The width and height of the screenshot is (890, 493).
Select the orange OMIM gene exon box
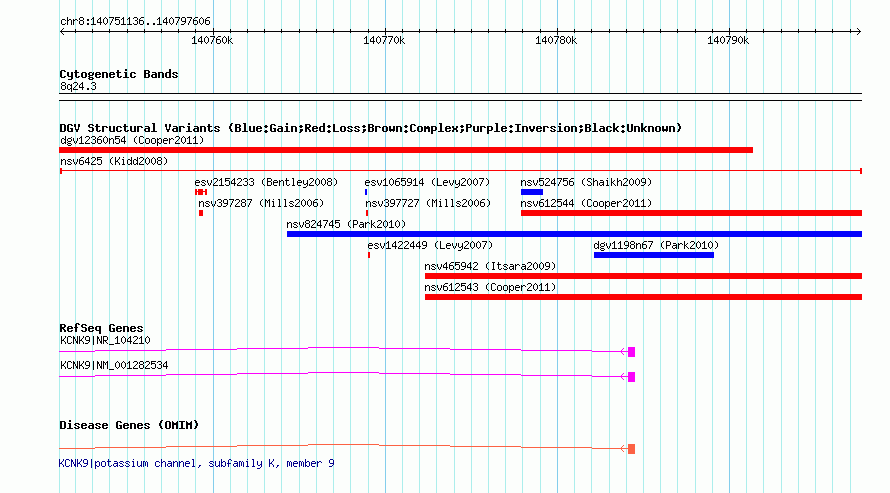631,449
